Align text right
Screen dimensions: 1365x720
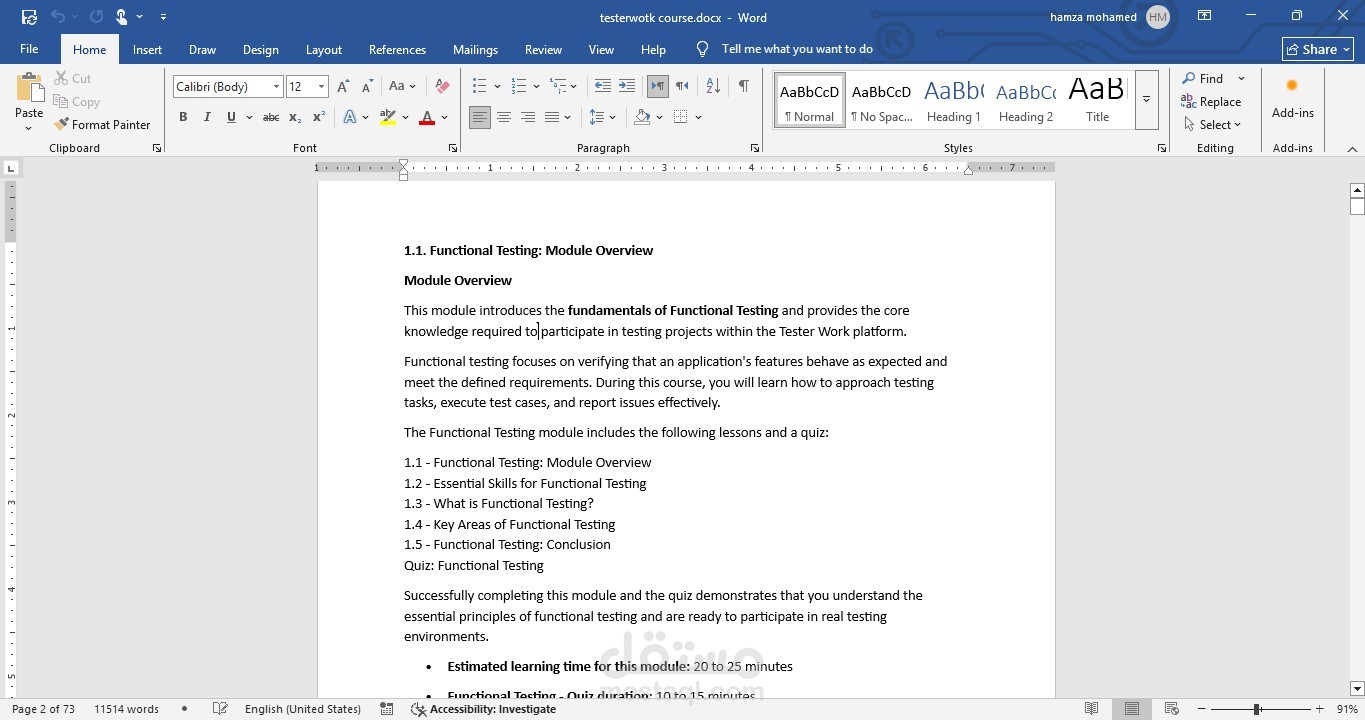click(528, 117)
